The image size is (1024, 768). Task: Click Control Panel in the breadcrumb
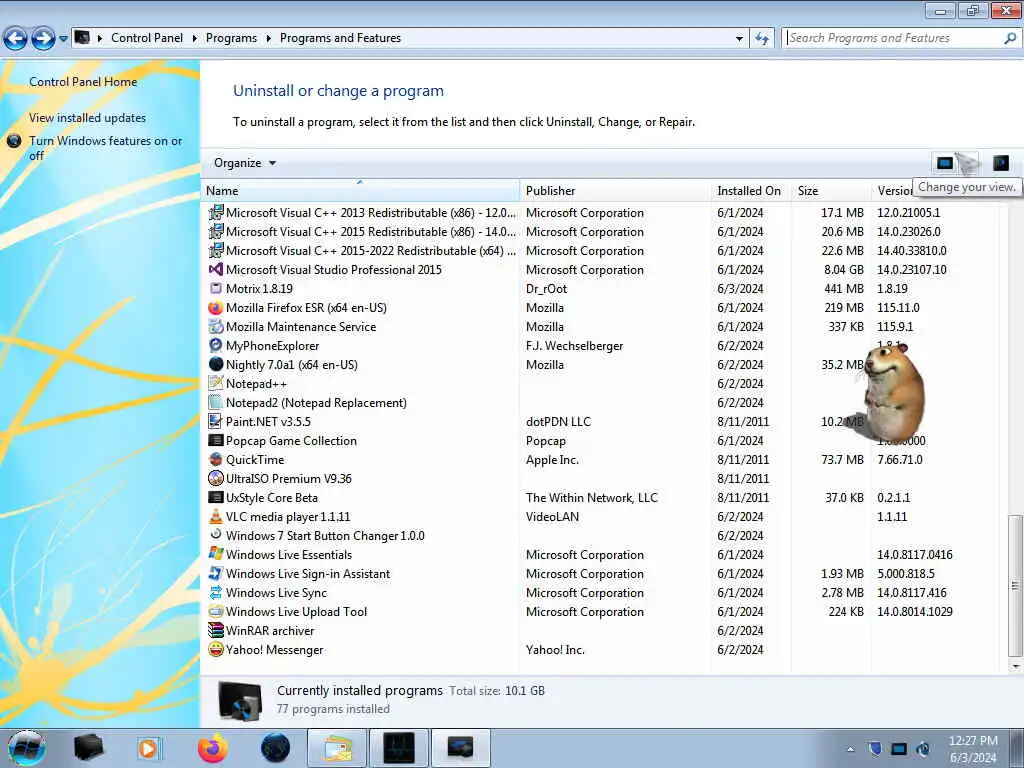(x=147, y=38)
